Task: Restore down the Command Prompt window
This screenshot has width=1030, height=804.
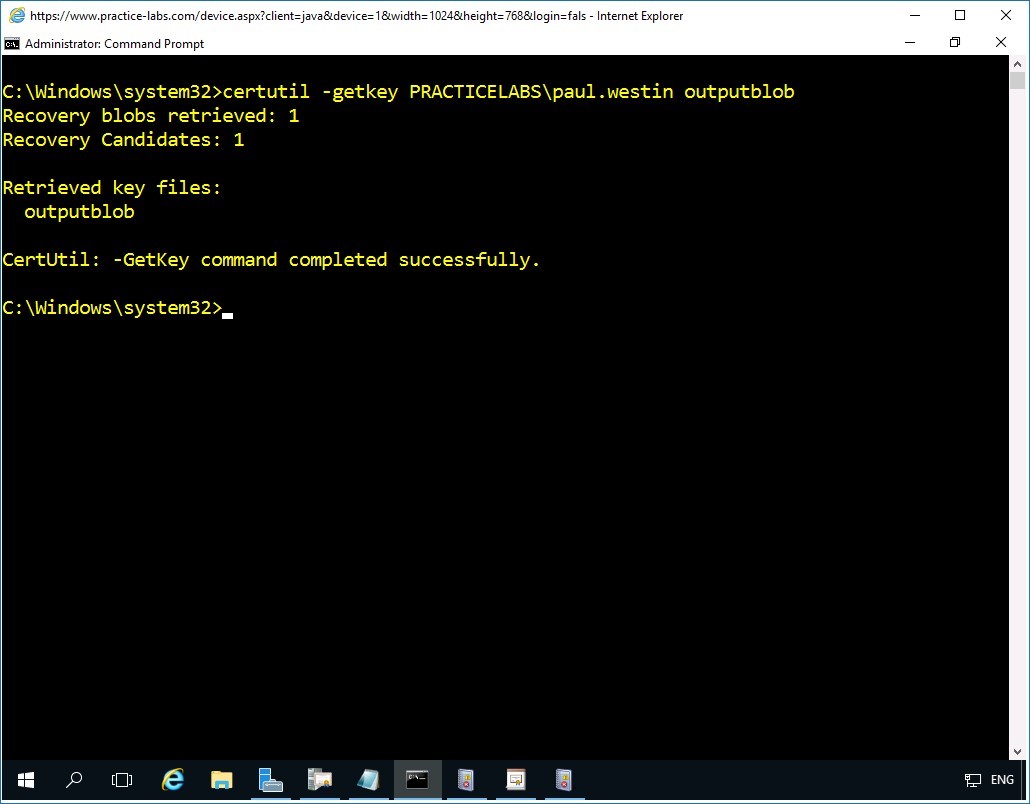Action: [955, 43]
